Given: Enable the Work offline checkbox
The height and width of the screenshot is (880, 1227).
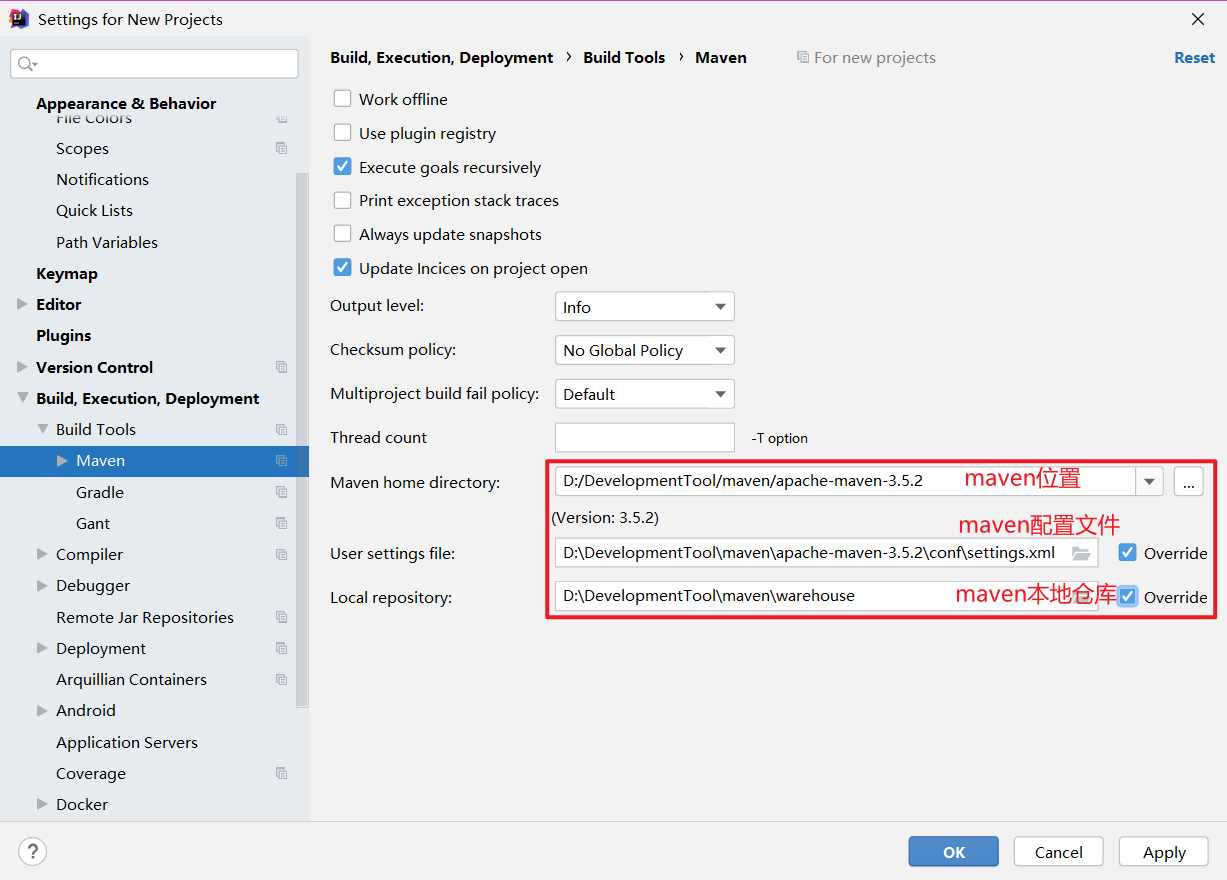Looking at the screenshot, I should [342, 98].
